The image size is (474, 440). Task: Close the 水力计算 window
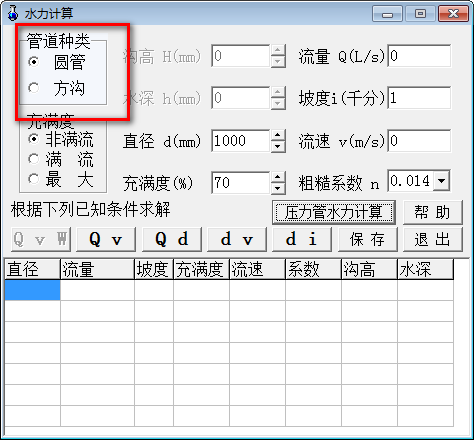pyautogui.click(x=453, y=14)
